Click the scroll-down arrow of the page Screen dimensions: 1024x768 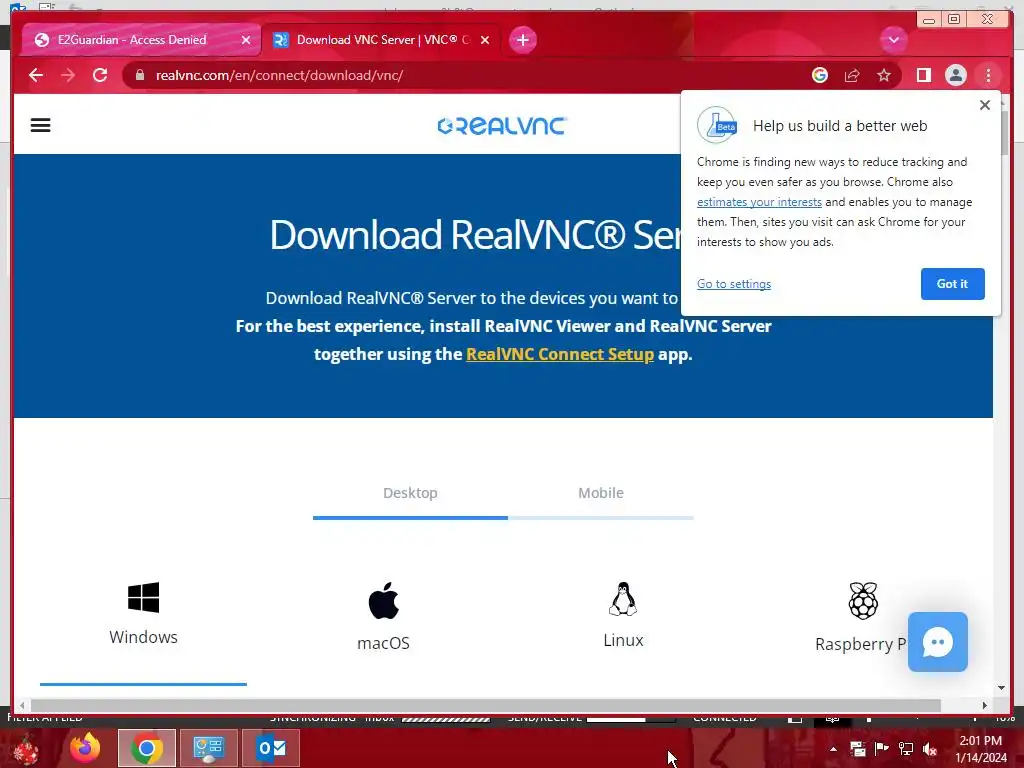1002,688
